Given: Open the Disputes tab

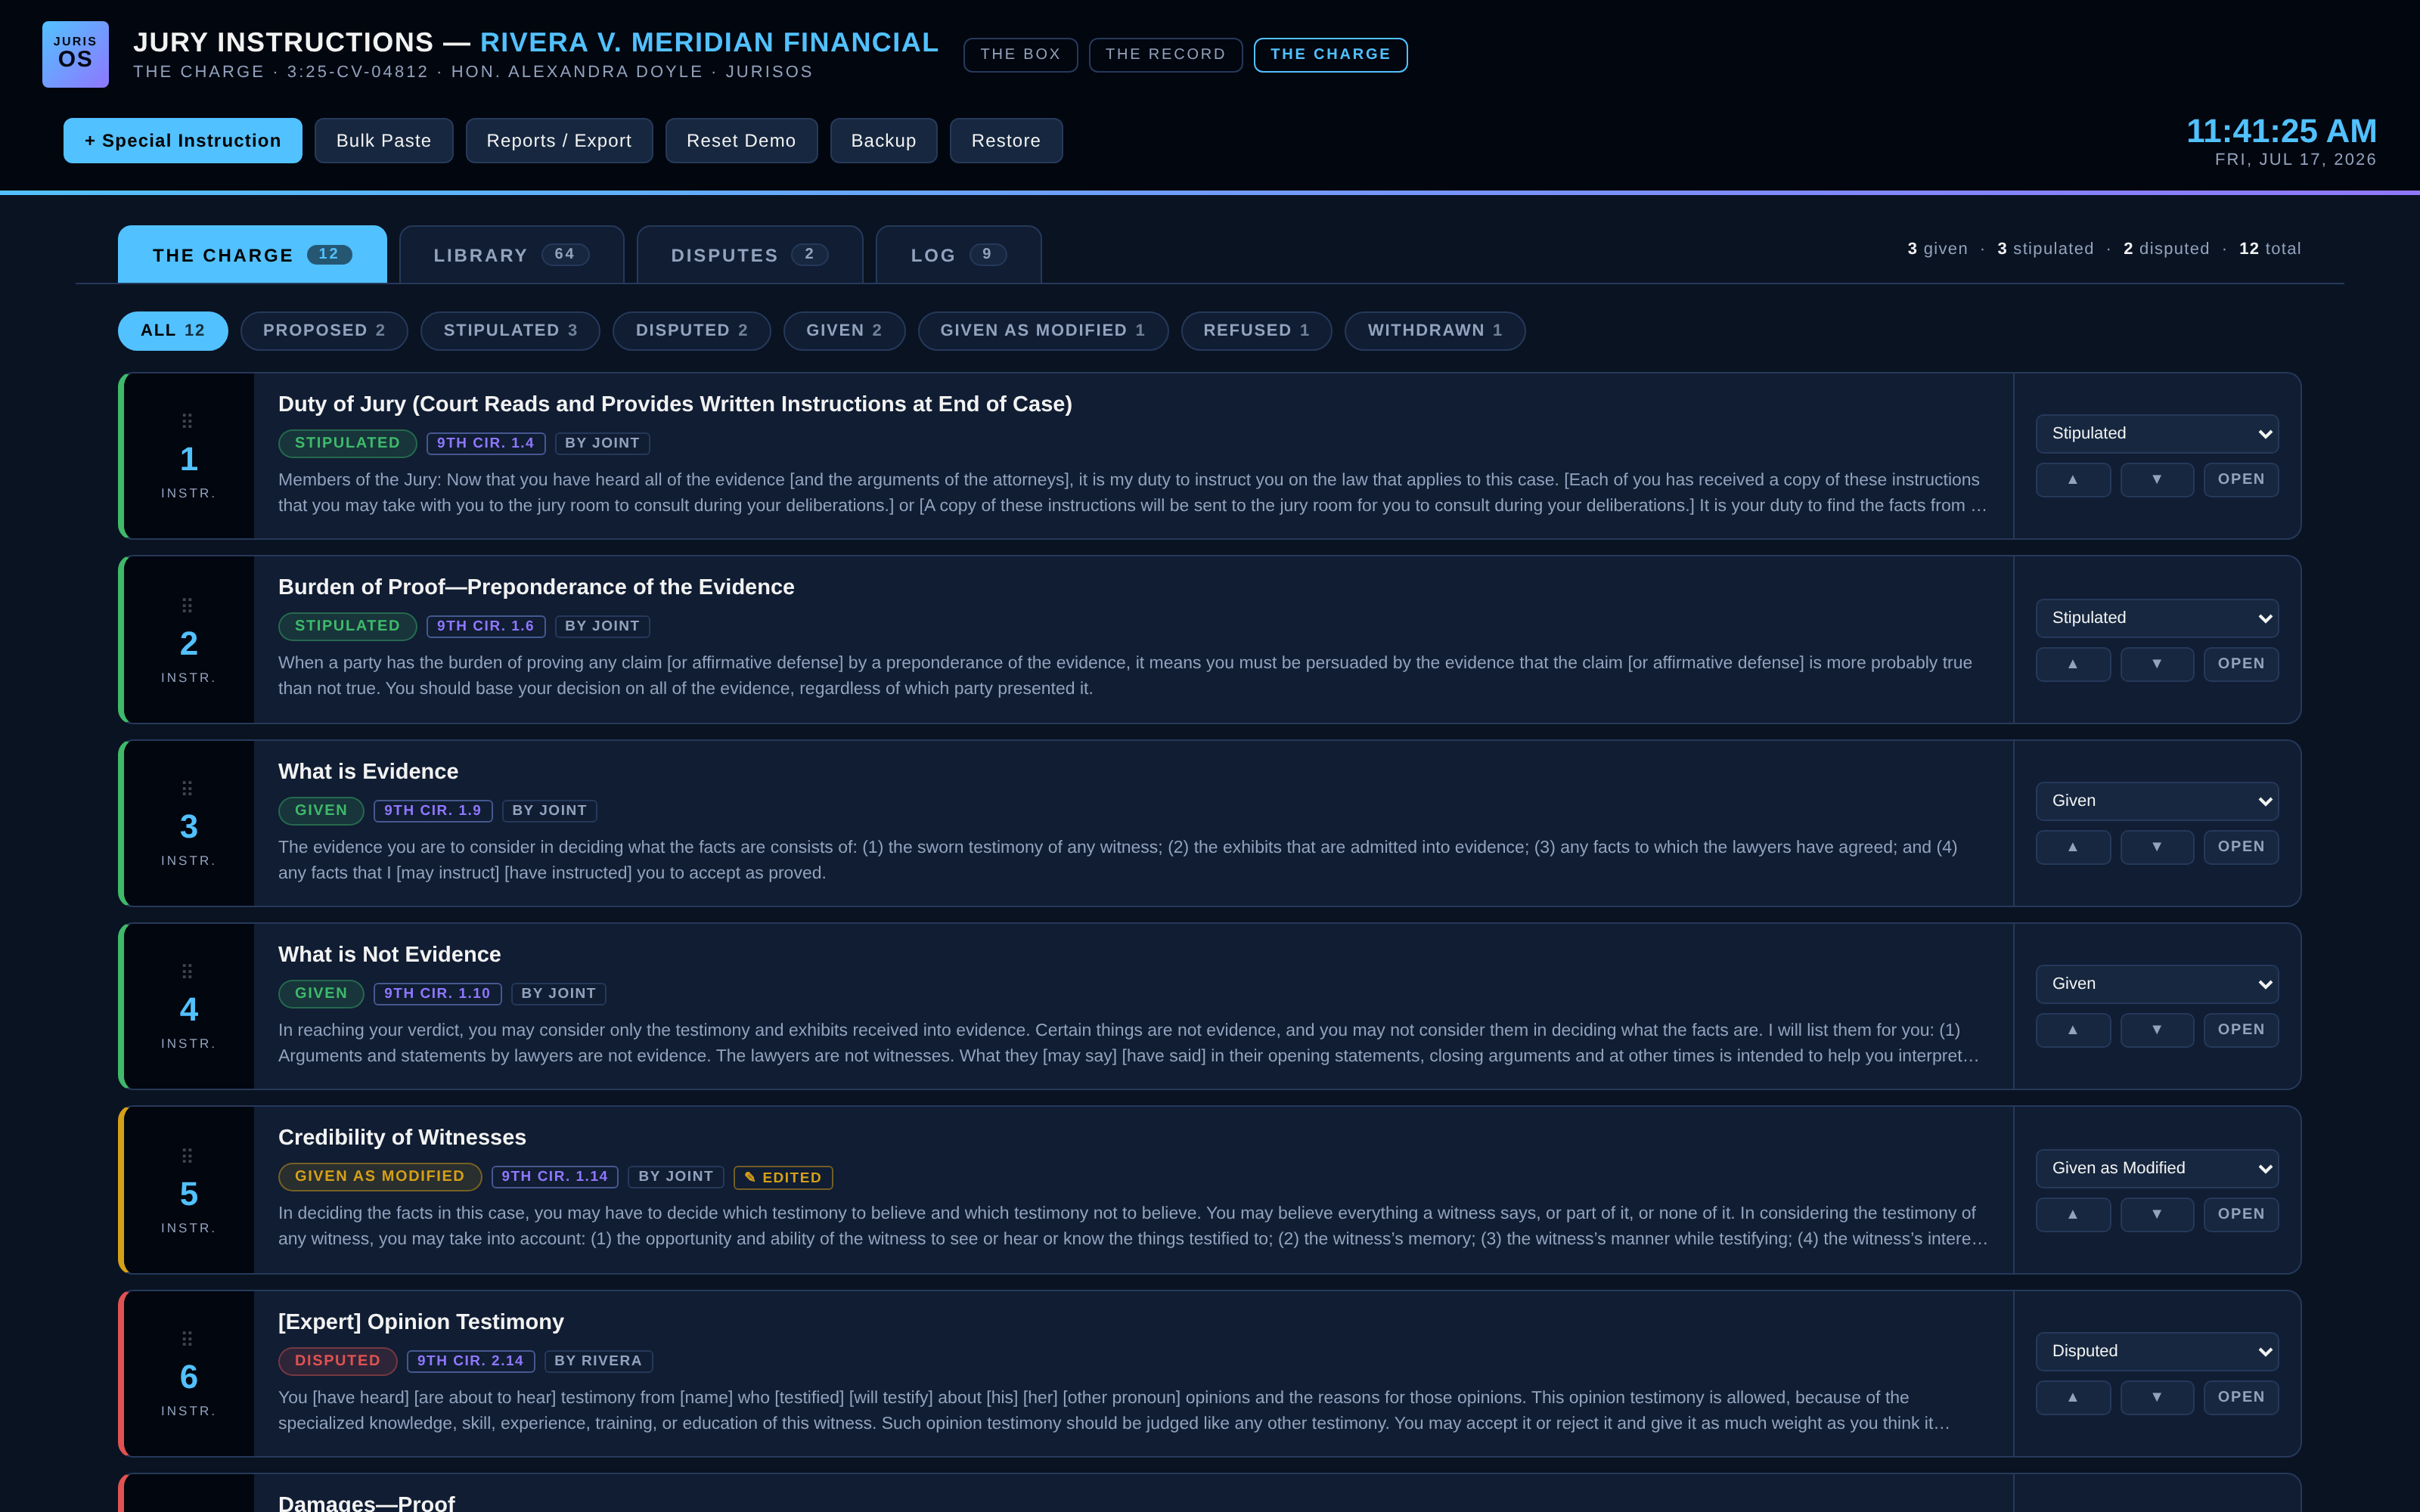Looking at the screenshot, I should click(749, 255).
